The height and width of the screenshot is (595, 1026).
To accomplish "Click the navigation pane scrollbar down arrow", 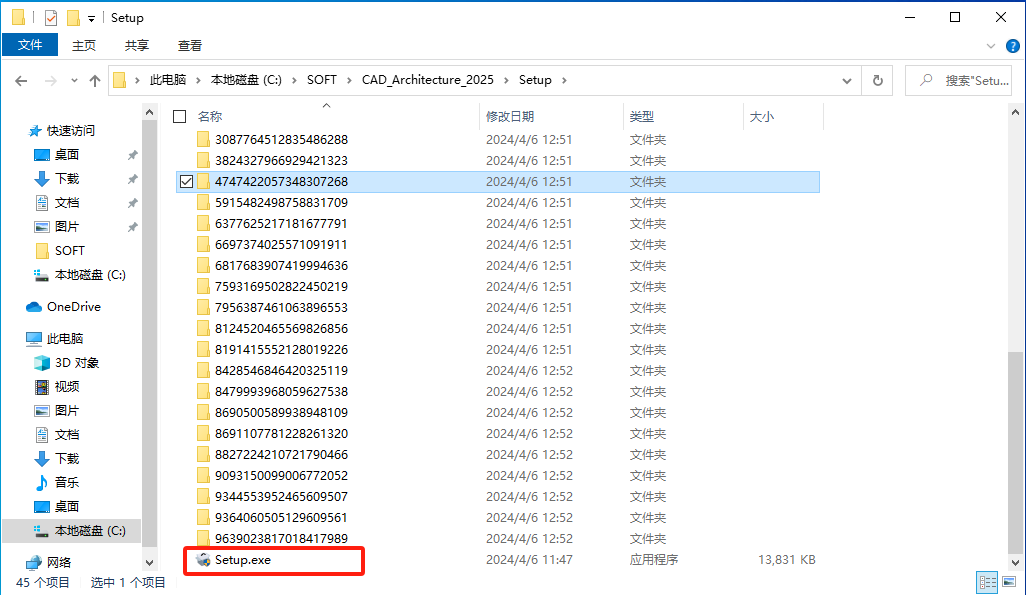I will click(x=149, y=563).
